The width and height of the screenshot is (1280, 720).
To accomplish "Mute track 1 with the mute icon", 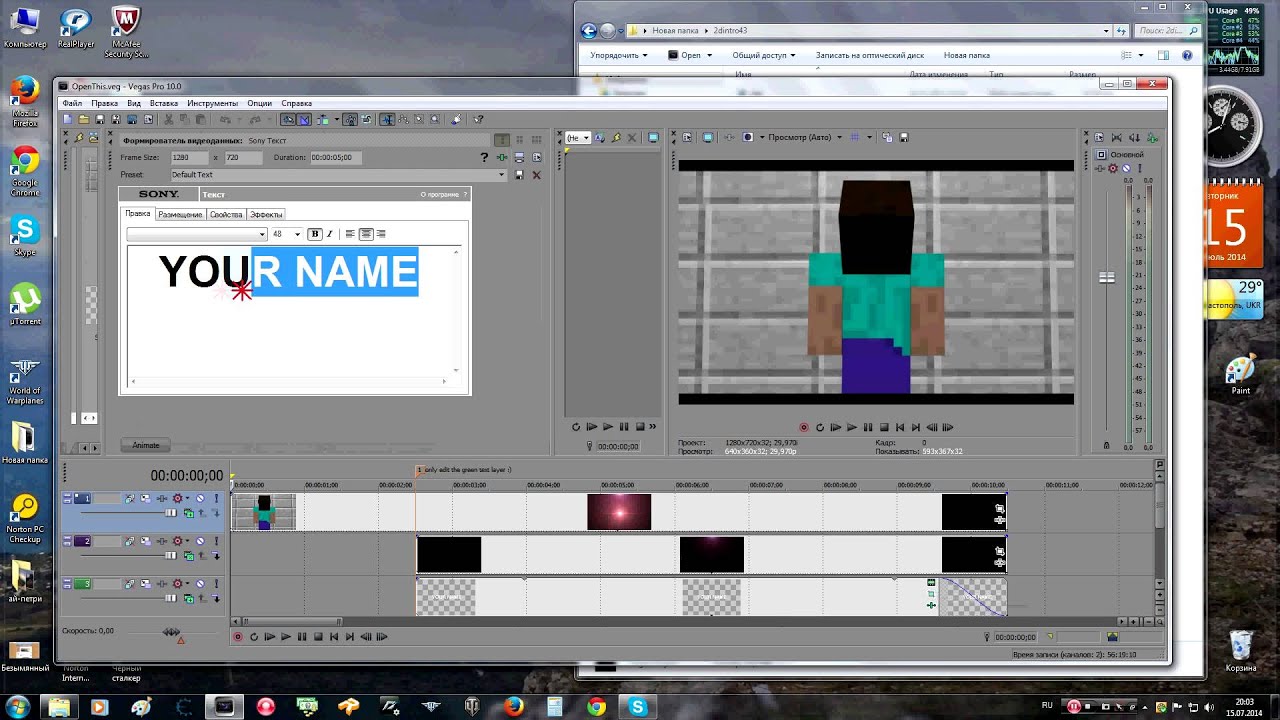I will [x=200, y=498].
